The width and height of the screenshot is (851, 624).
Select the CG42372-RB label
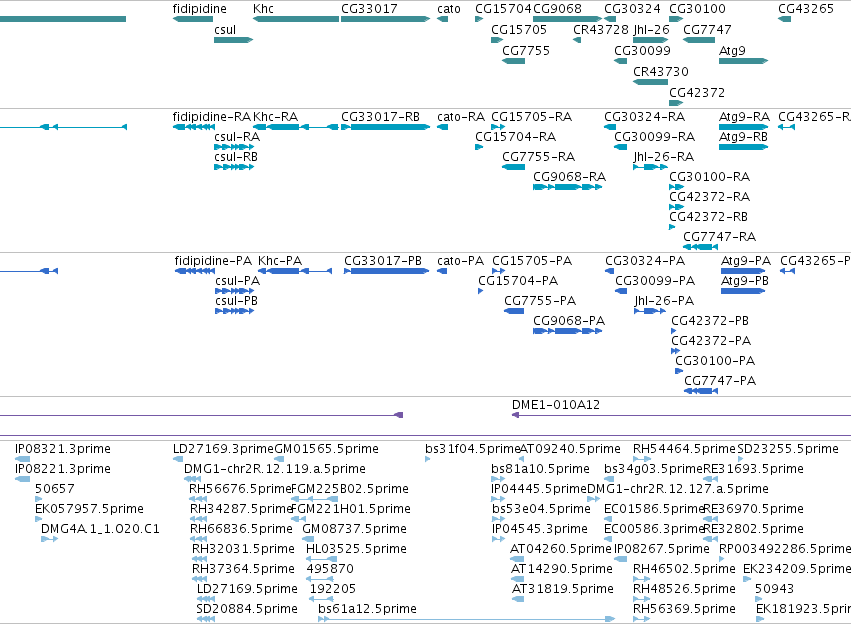708,217
